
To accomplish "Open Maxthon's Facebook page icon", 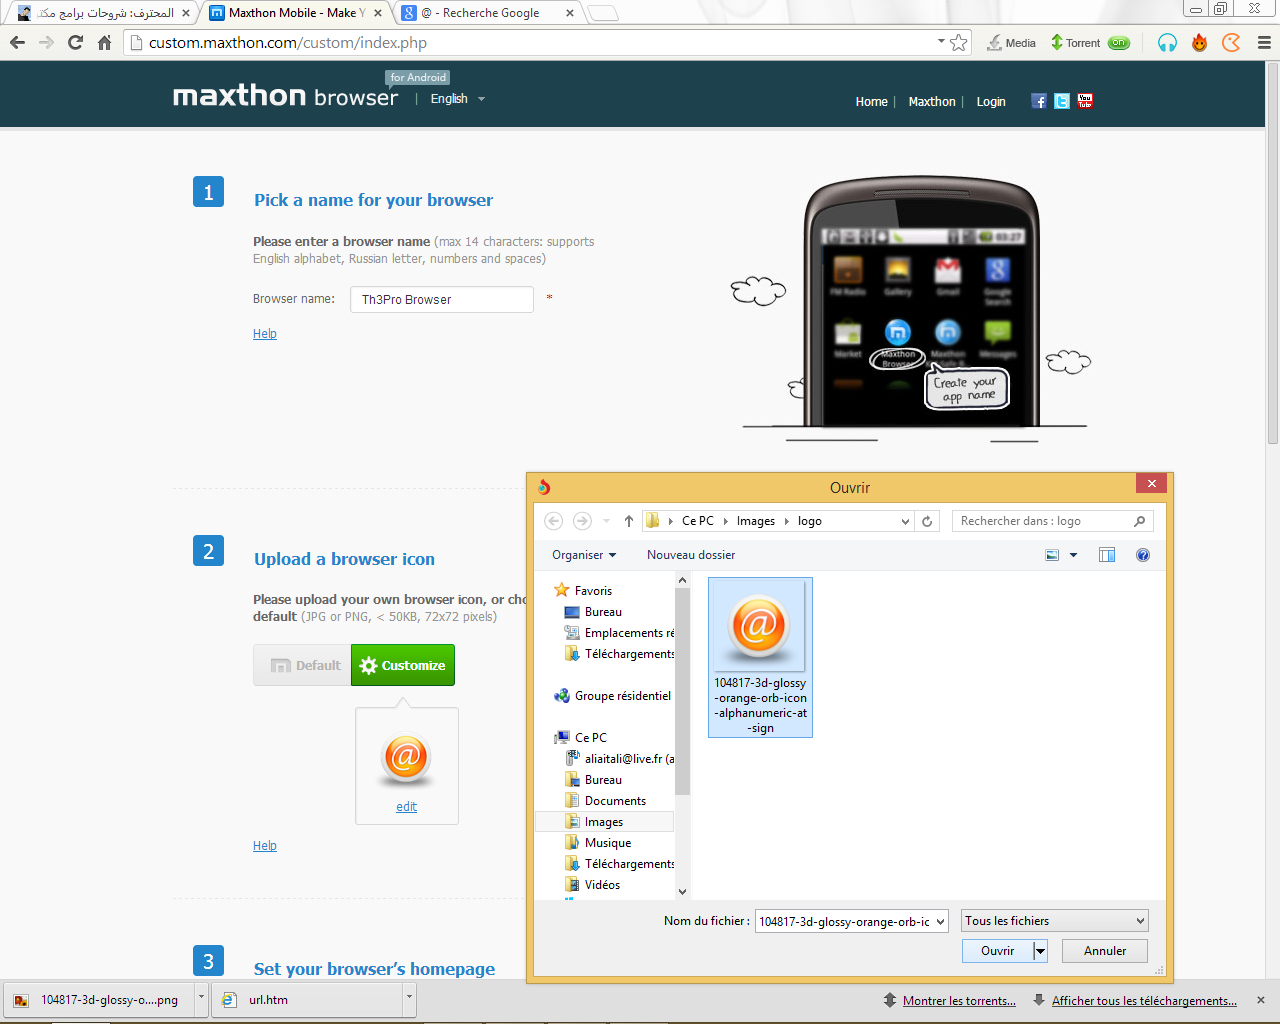I will click(1039, 101).
